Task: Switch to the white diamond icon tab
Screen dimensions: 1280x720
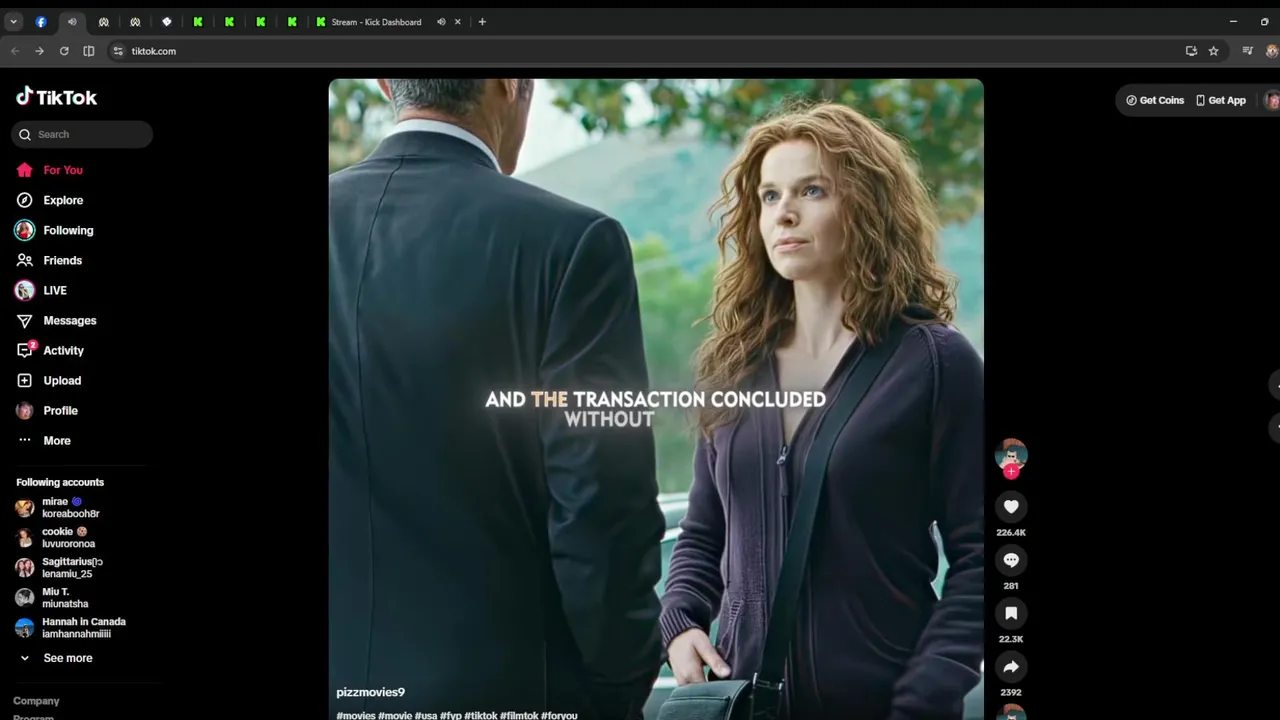Action: pyautogui.click(x=167, y=22)
